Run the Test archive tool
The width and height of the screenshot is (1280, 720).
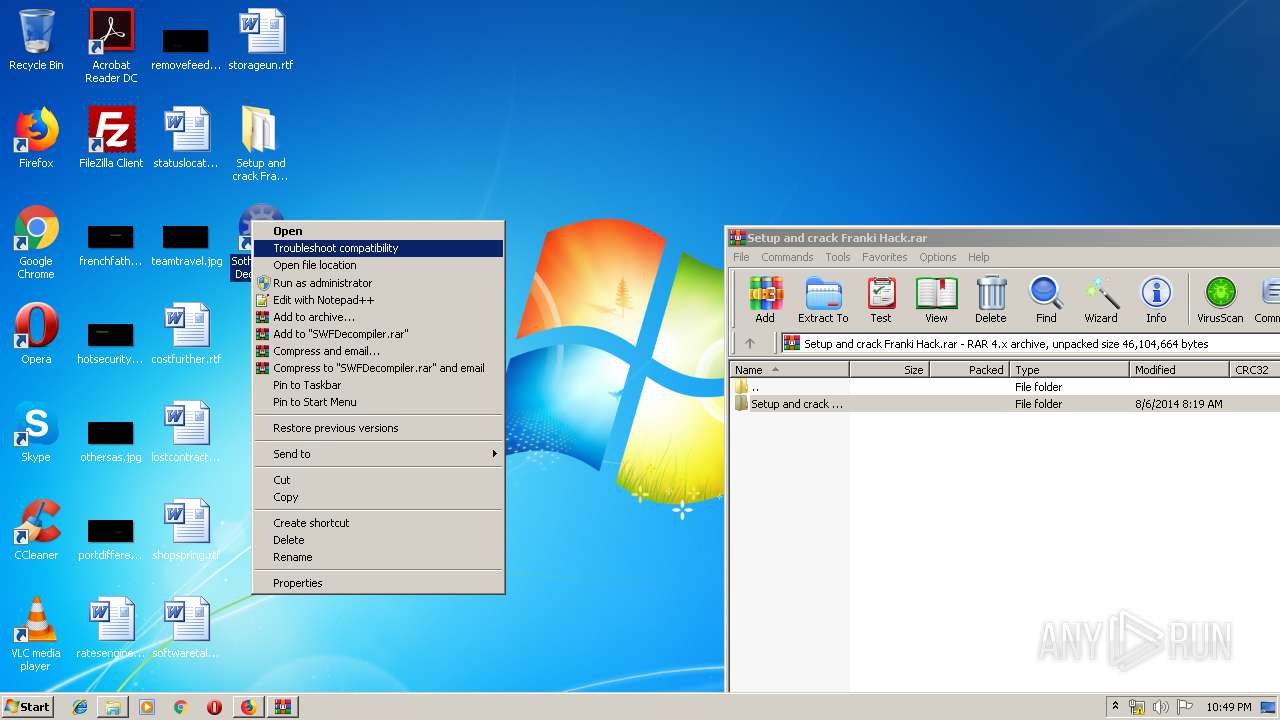pyautogui.click(x=881, y=300)
